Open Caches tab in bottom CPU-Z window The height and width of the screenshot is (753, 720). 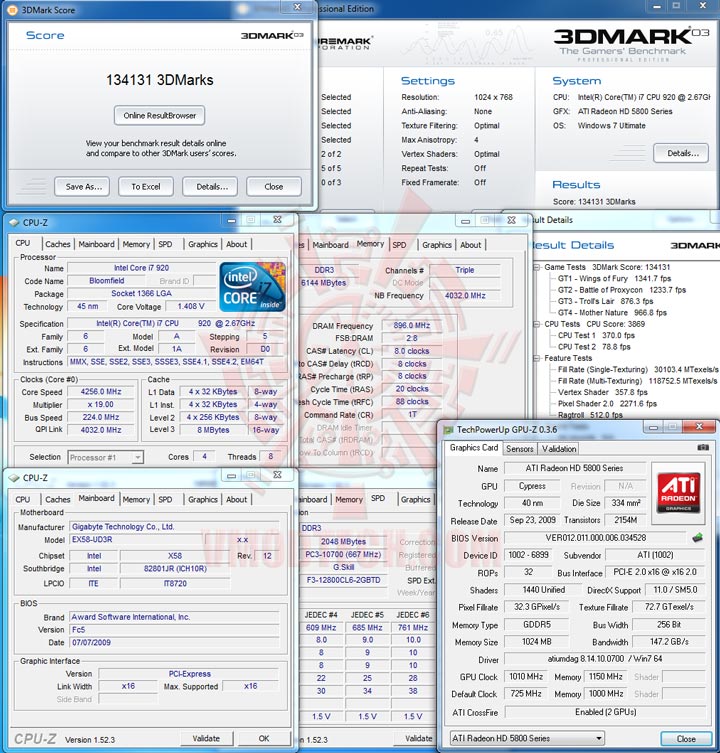58,499
